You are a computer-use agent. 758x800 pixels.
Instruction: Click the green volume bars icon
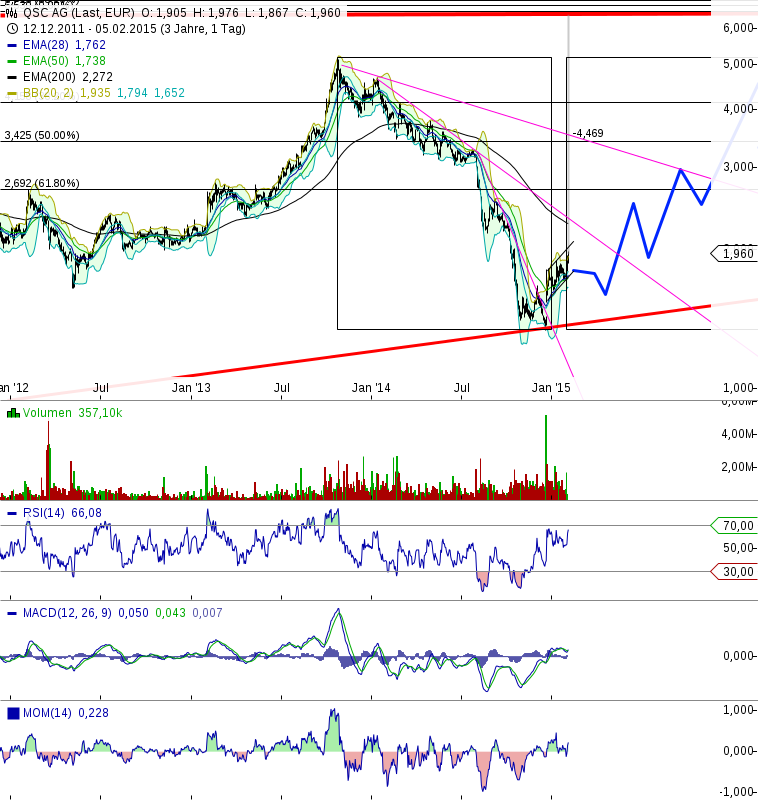(13, 413)
